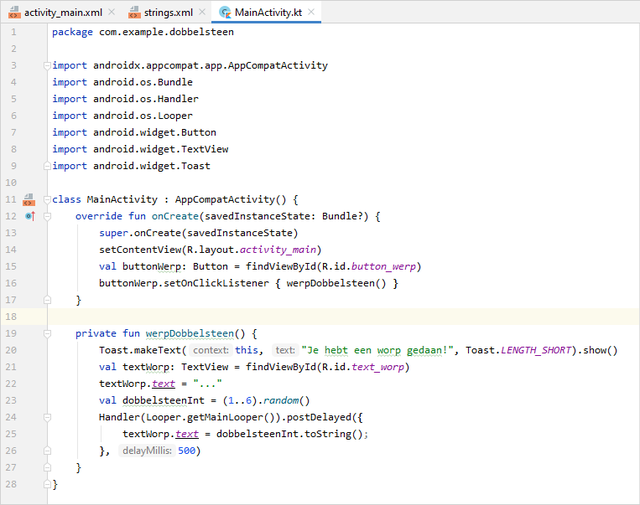Fold the werpDobbelsteen function on line 19
Viewport: 640px width, 505px height.
(x=47, y=333)
